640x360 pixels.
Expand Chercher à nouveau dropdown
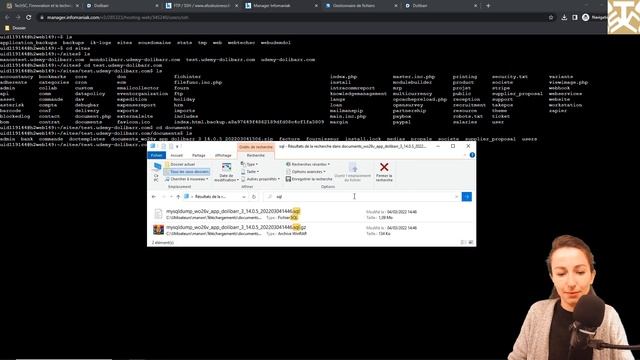(187, 179)
